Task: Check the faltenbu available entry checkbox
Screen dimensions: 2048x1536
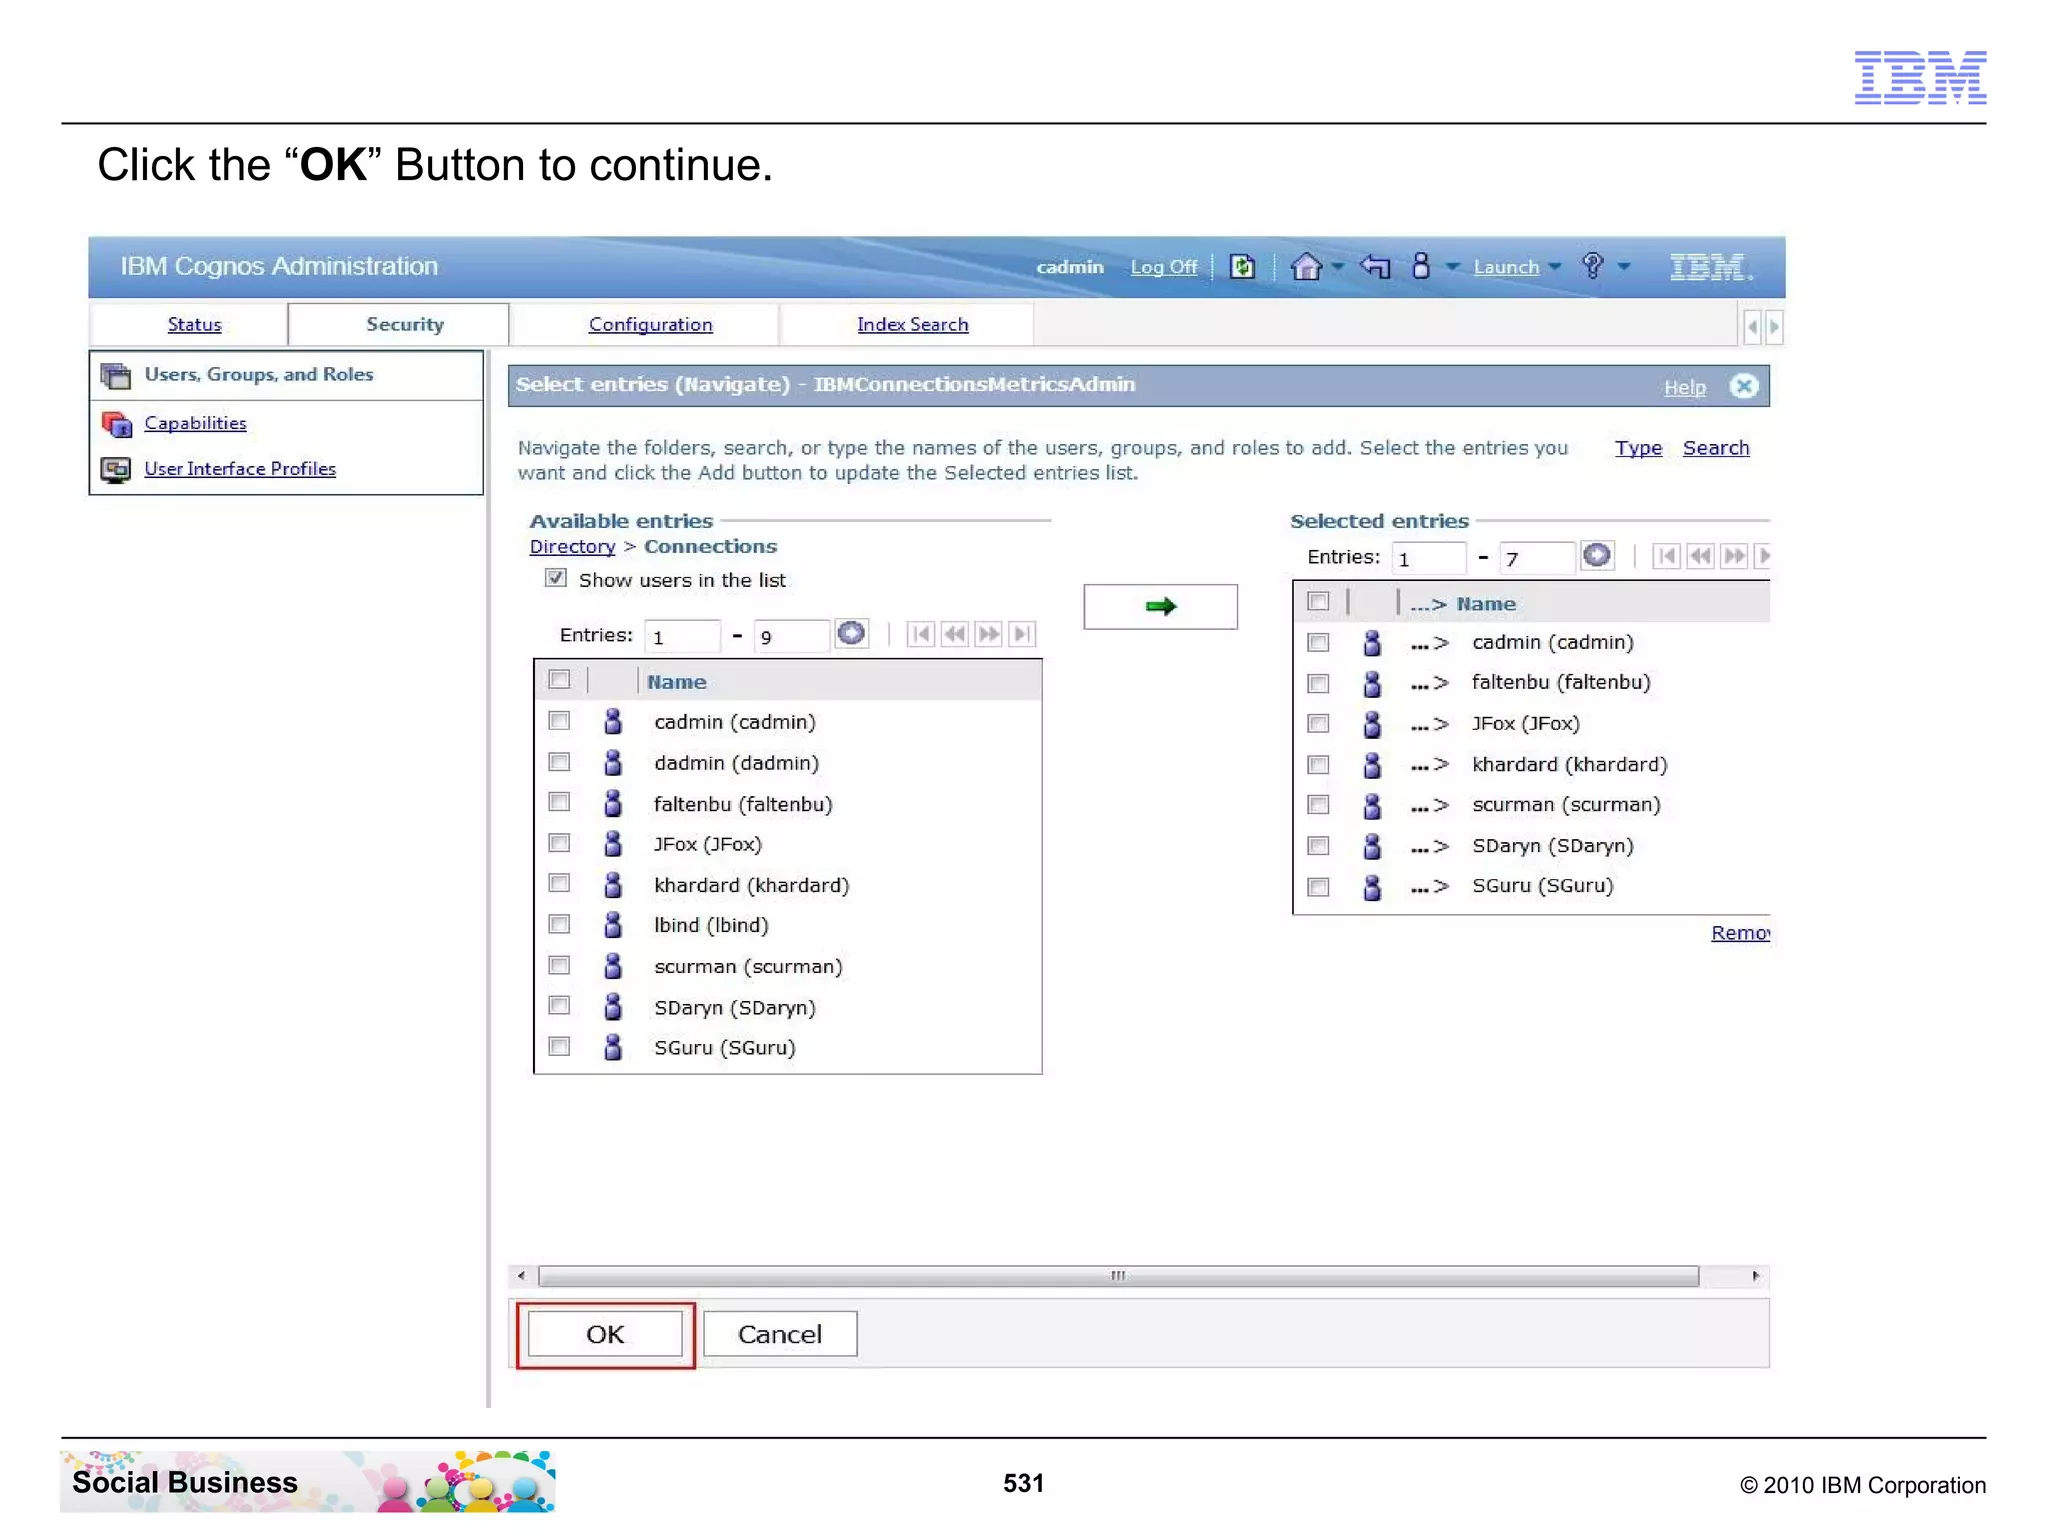Action: 559,802
